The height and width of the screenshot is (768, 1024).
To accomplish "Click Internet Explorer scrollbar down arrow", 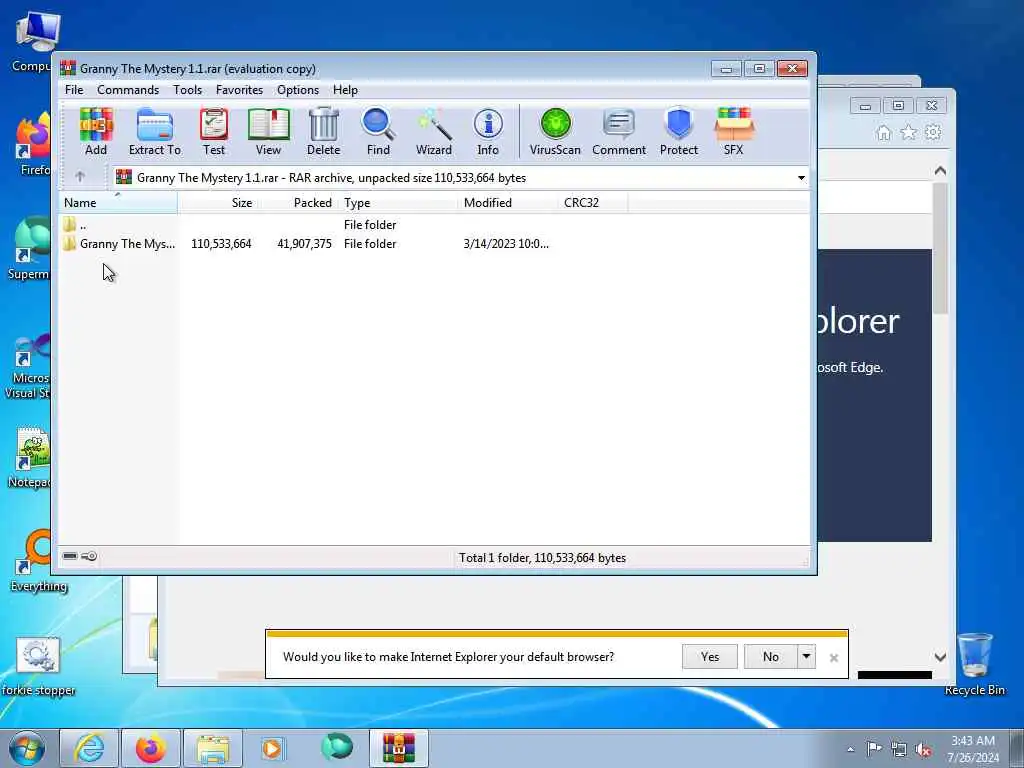I will (940, 657).
